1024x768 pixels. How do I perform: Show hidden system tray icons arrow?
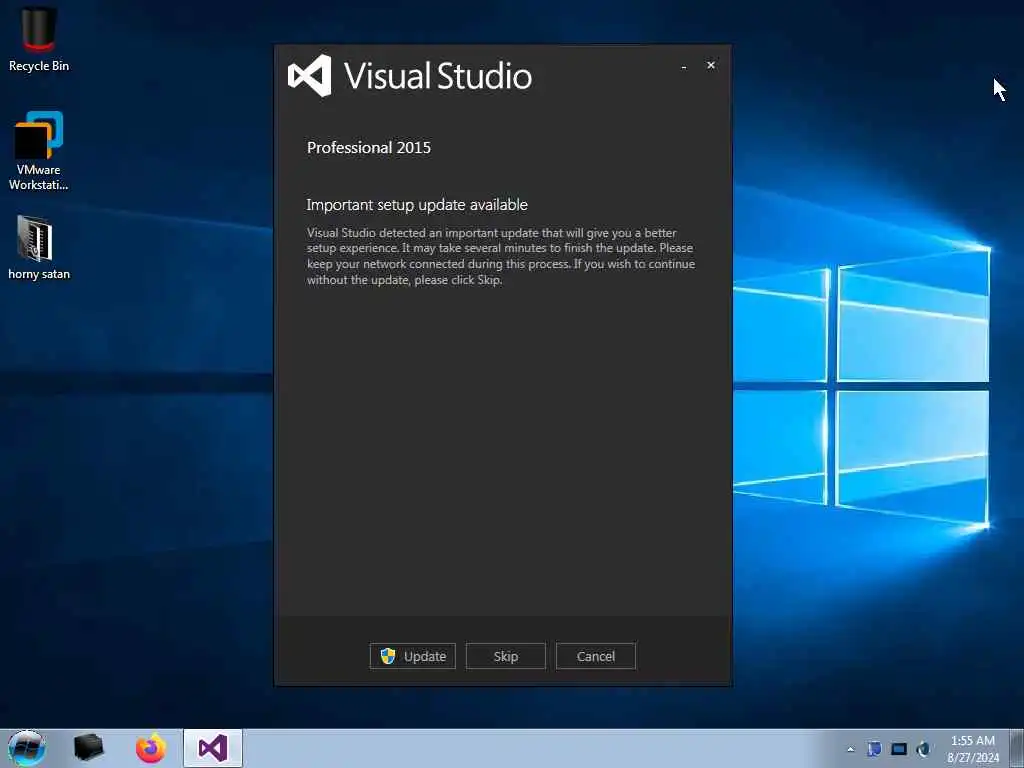[x=850, y=749]
